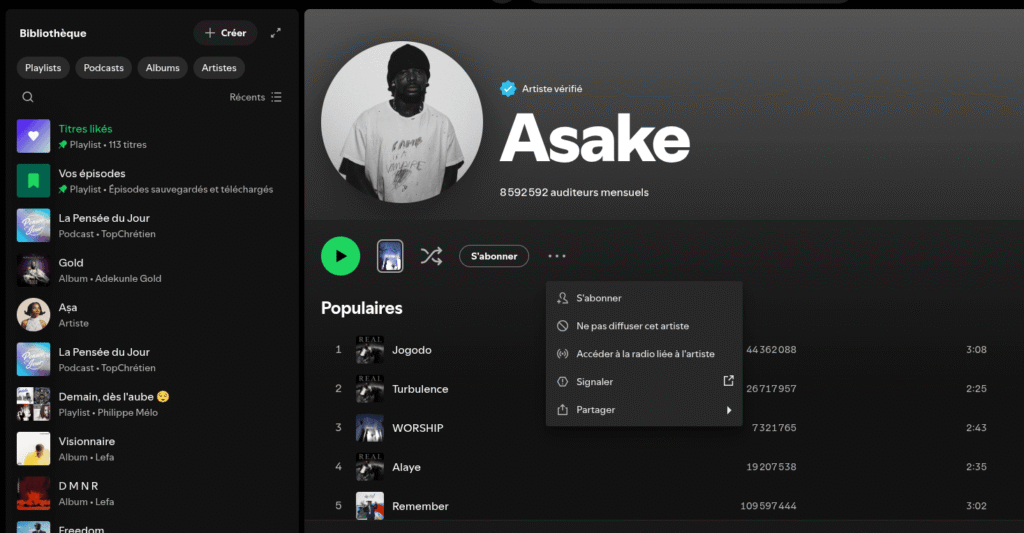Click play count 44 362 088
The width and height of the screenshot is (1024, 533).
click(x=771, y=349)
